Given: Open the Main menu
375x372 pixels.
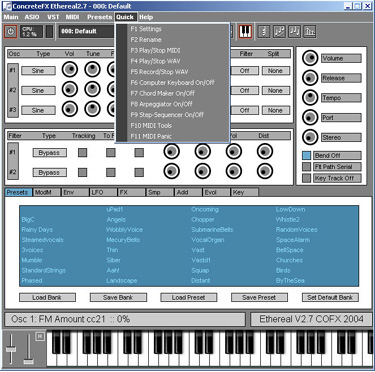Looking at the screenshot, I should 11,17.
